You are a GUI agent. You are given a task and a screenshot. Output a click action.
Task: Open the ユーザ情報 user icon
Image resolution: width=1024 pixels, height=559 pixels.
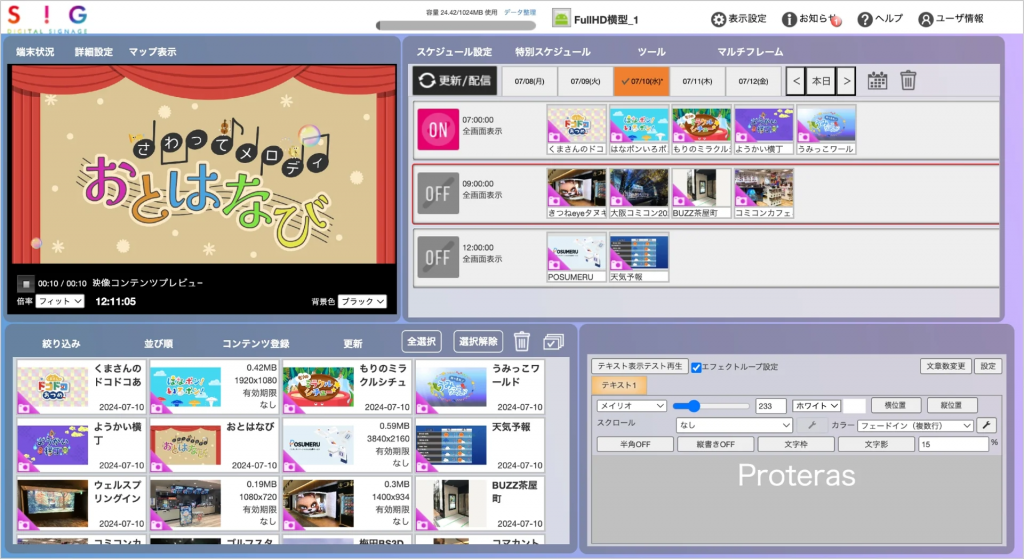point(925,20)
